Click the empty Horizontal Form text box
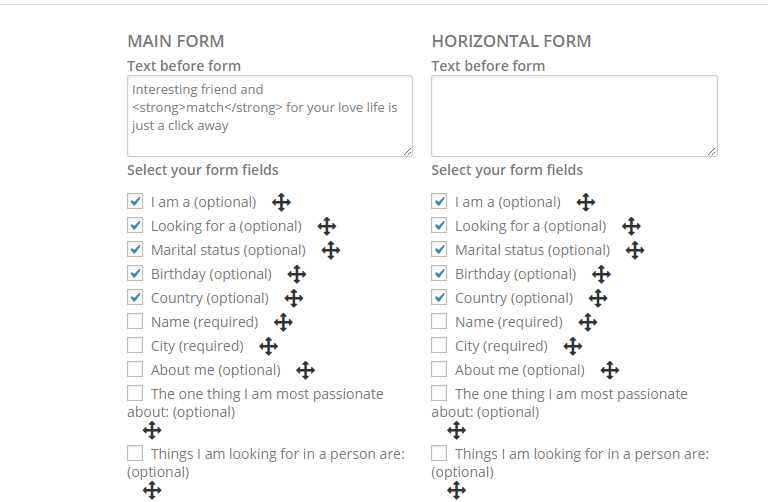Screen dimensions: 768x502 point(574,115)
